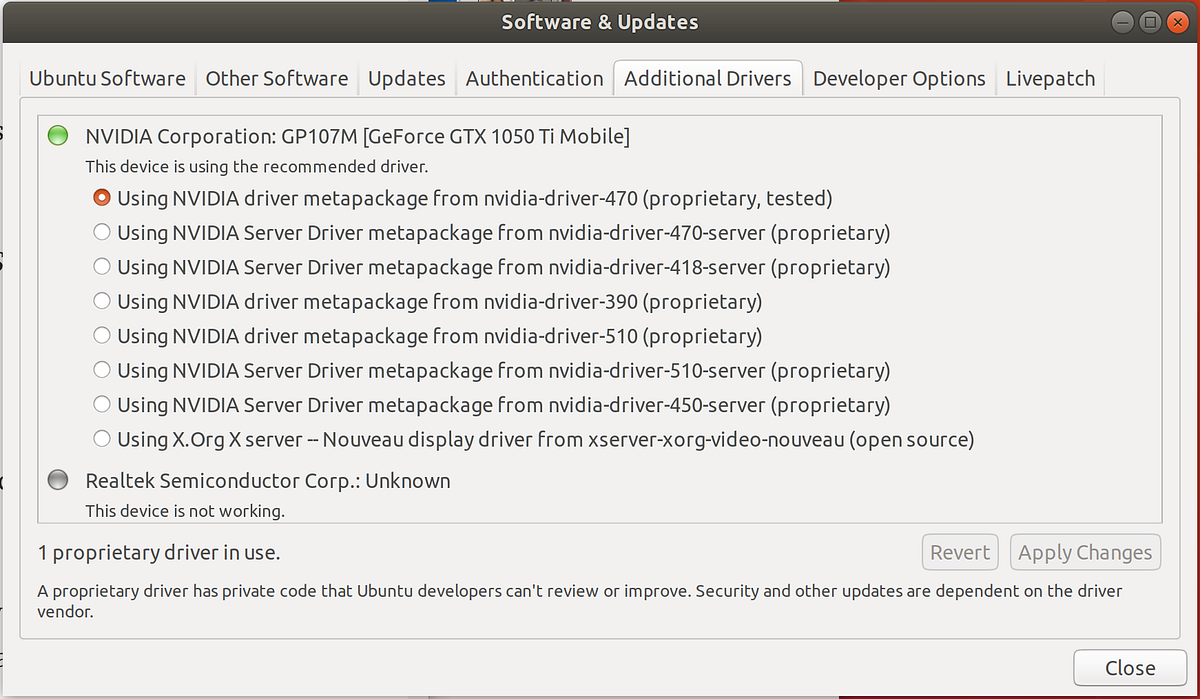Select the nvidia-driver-470 proprietary tested driver
The image size is (1200, 699).
101,197
